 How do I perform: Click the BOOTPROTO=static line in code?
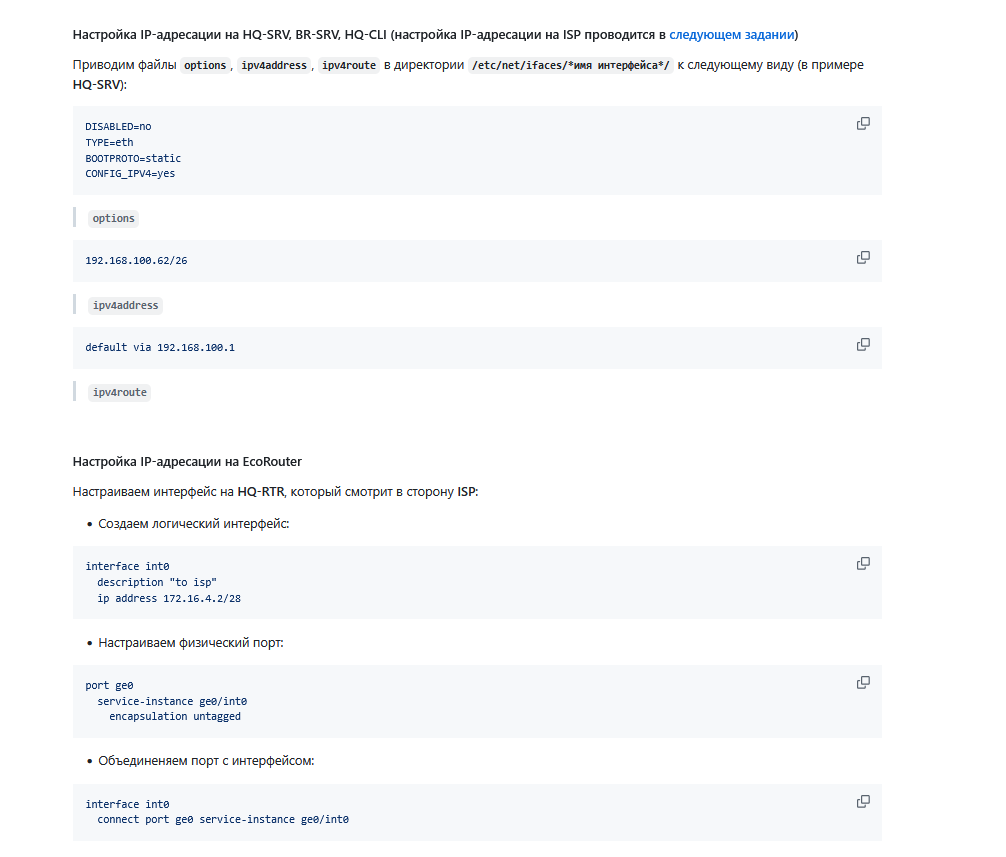133,158
